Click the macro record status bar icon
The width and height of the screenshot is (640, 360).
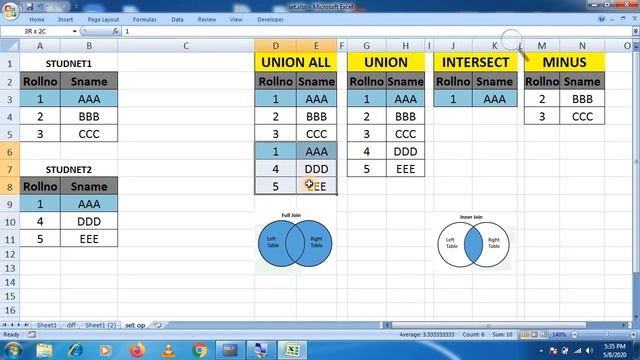click(x=31, y=335)
